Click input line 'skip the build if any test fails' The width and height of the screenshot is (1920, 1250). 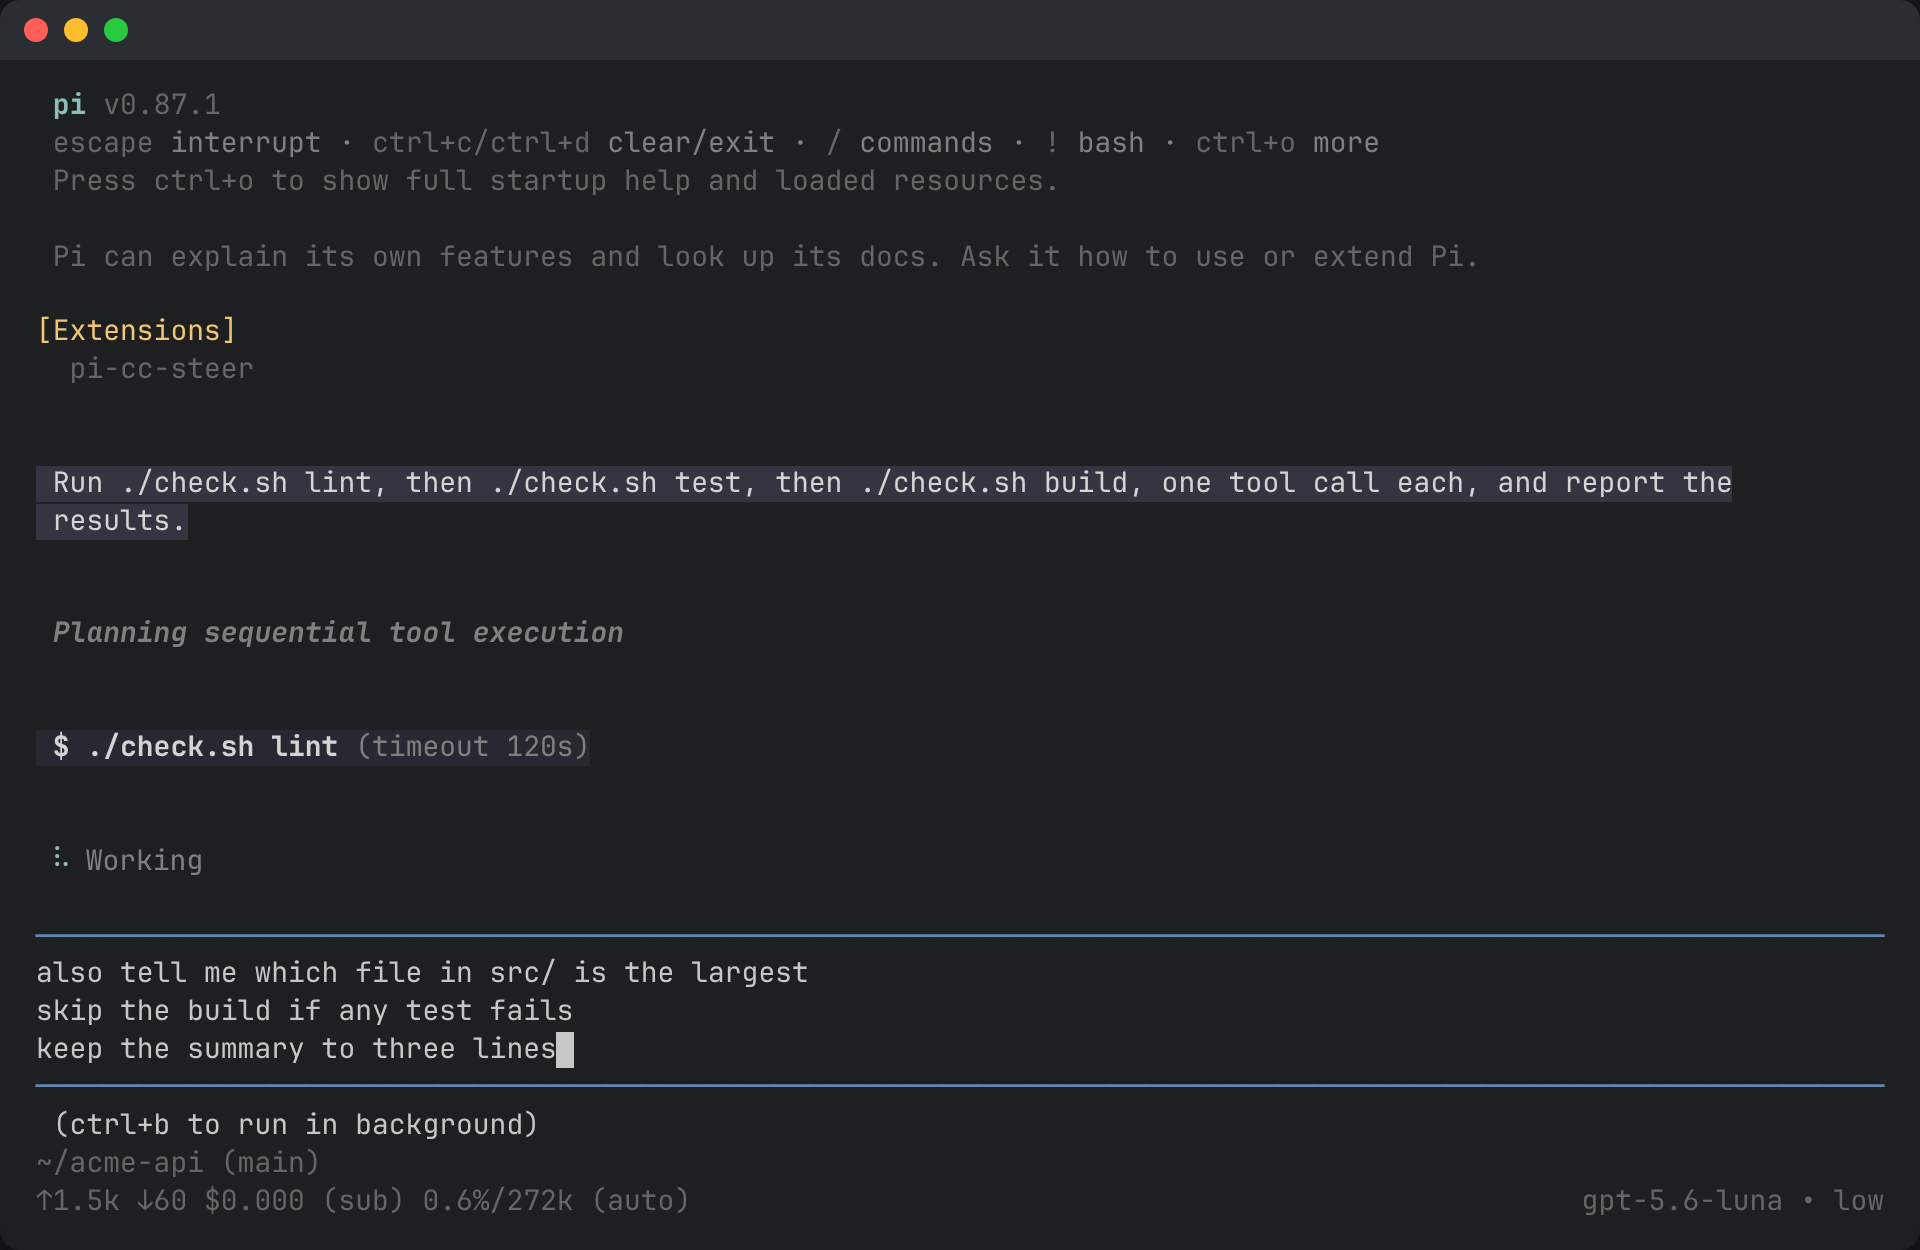click(304, 1011)
